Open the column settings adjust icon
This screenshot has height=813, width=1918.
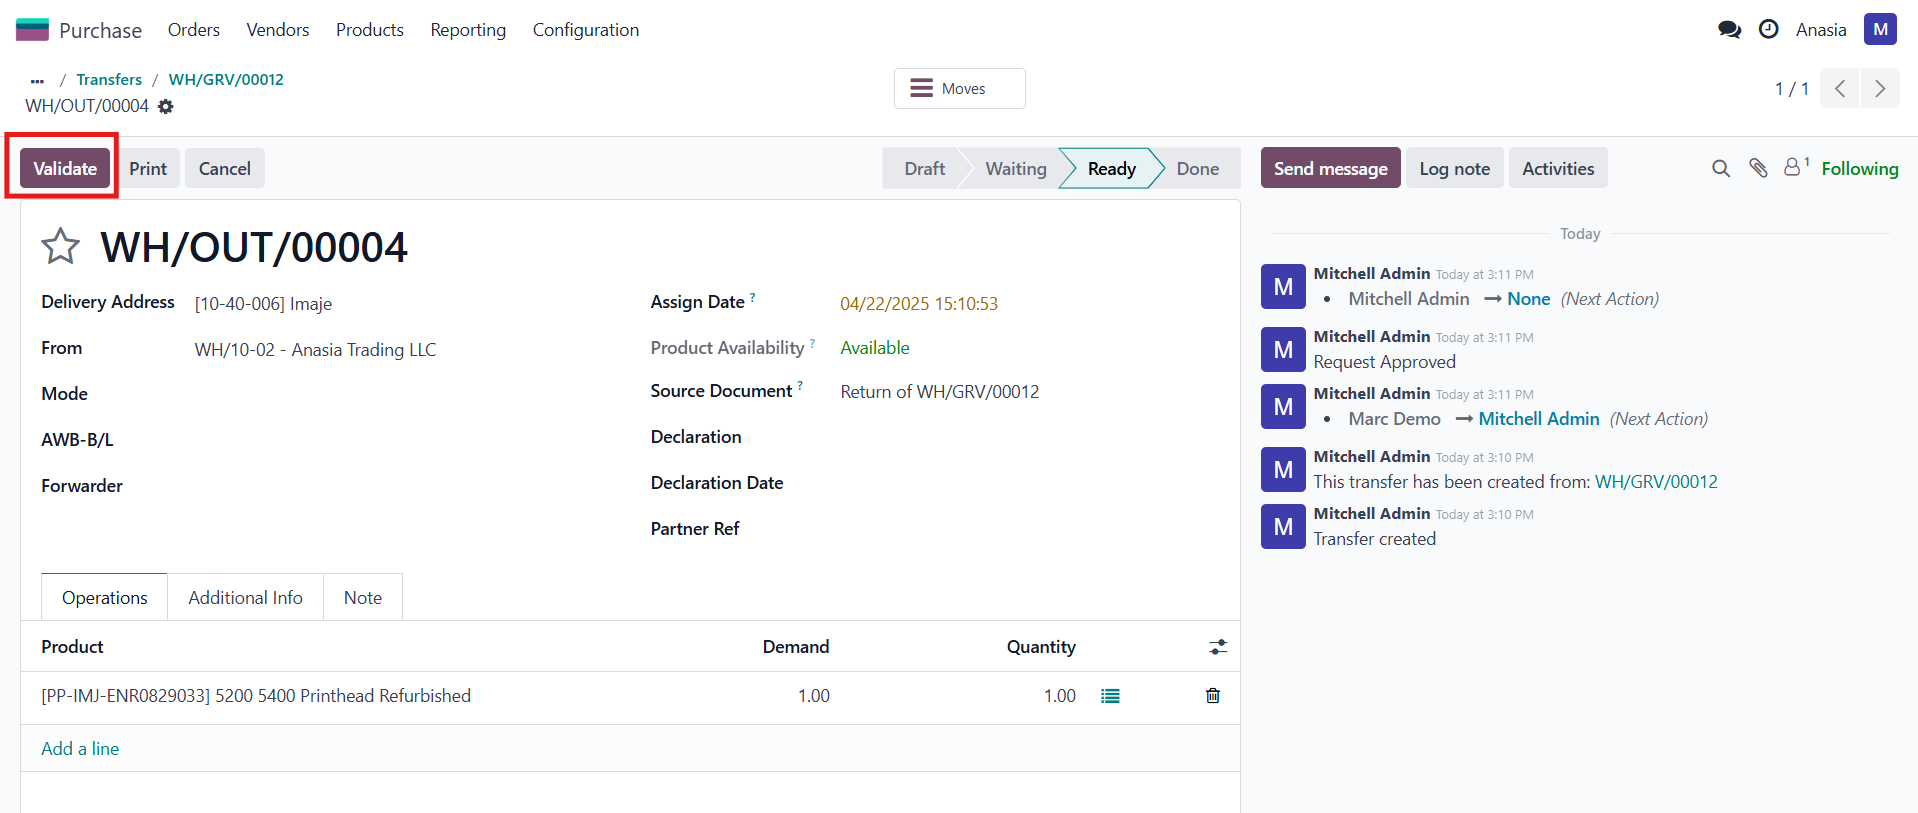click(1217, 647)
